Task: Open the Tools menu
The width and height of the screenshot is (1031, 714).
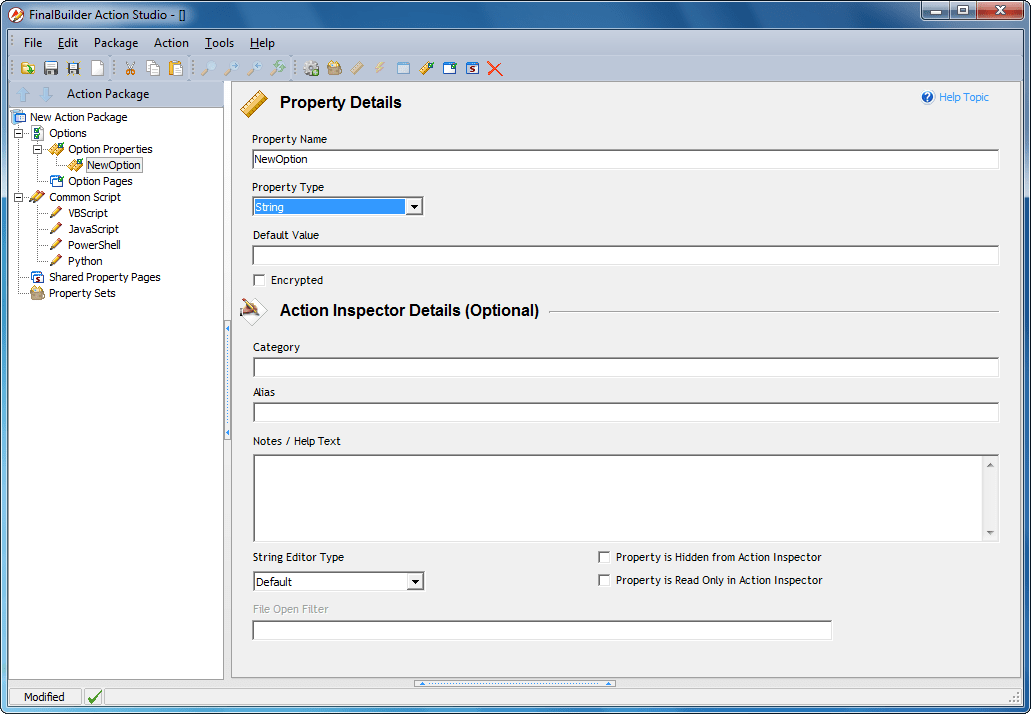Action: tap(218, 43)
